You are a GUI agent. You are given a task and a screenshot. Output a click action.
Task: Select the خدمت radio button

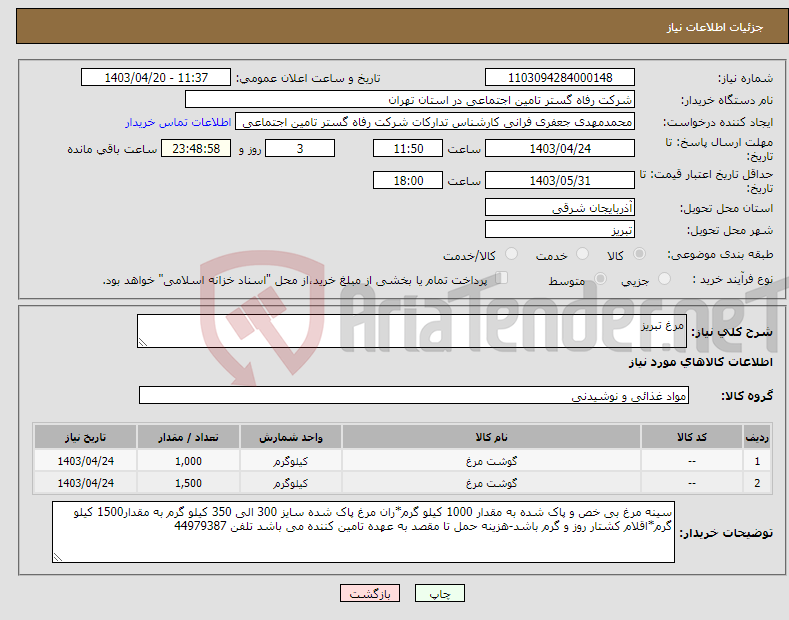[582, 254]
